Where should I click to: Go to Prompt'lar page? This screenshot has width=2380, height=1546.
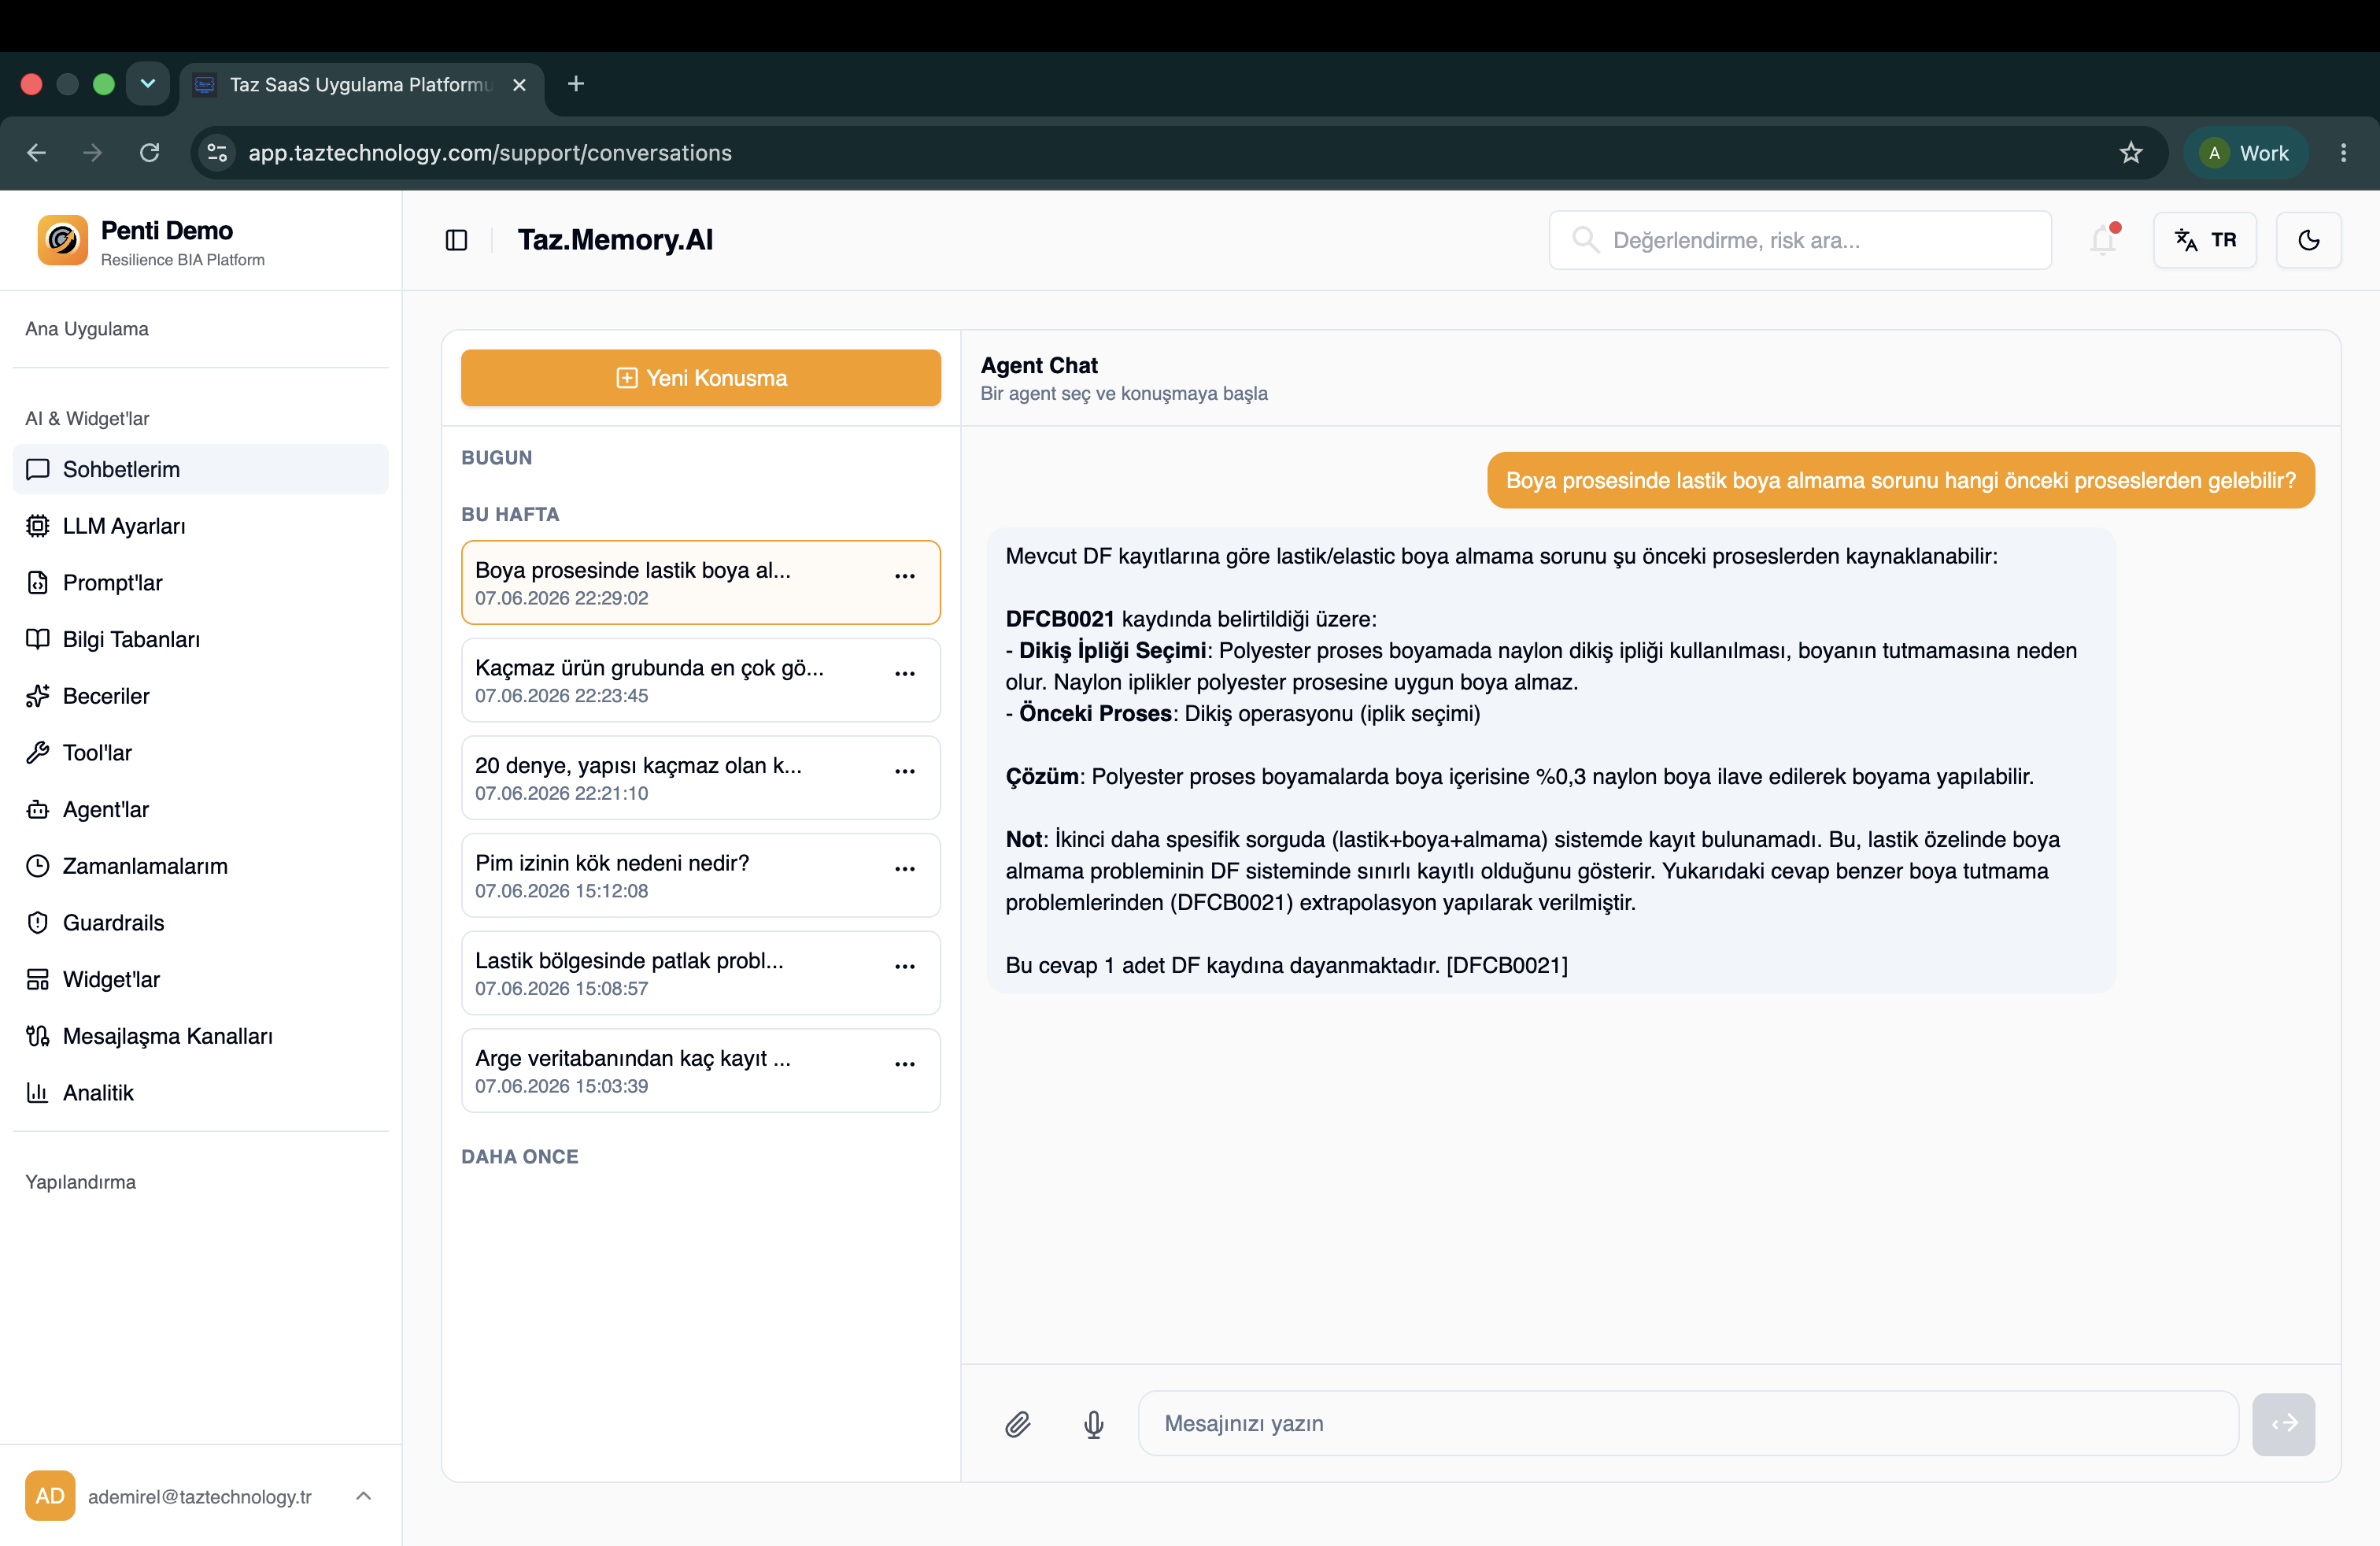[200, 583]
